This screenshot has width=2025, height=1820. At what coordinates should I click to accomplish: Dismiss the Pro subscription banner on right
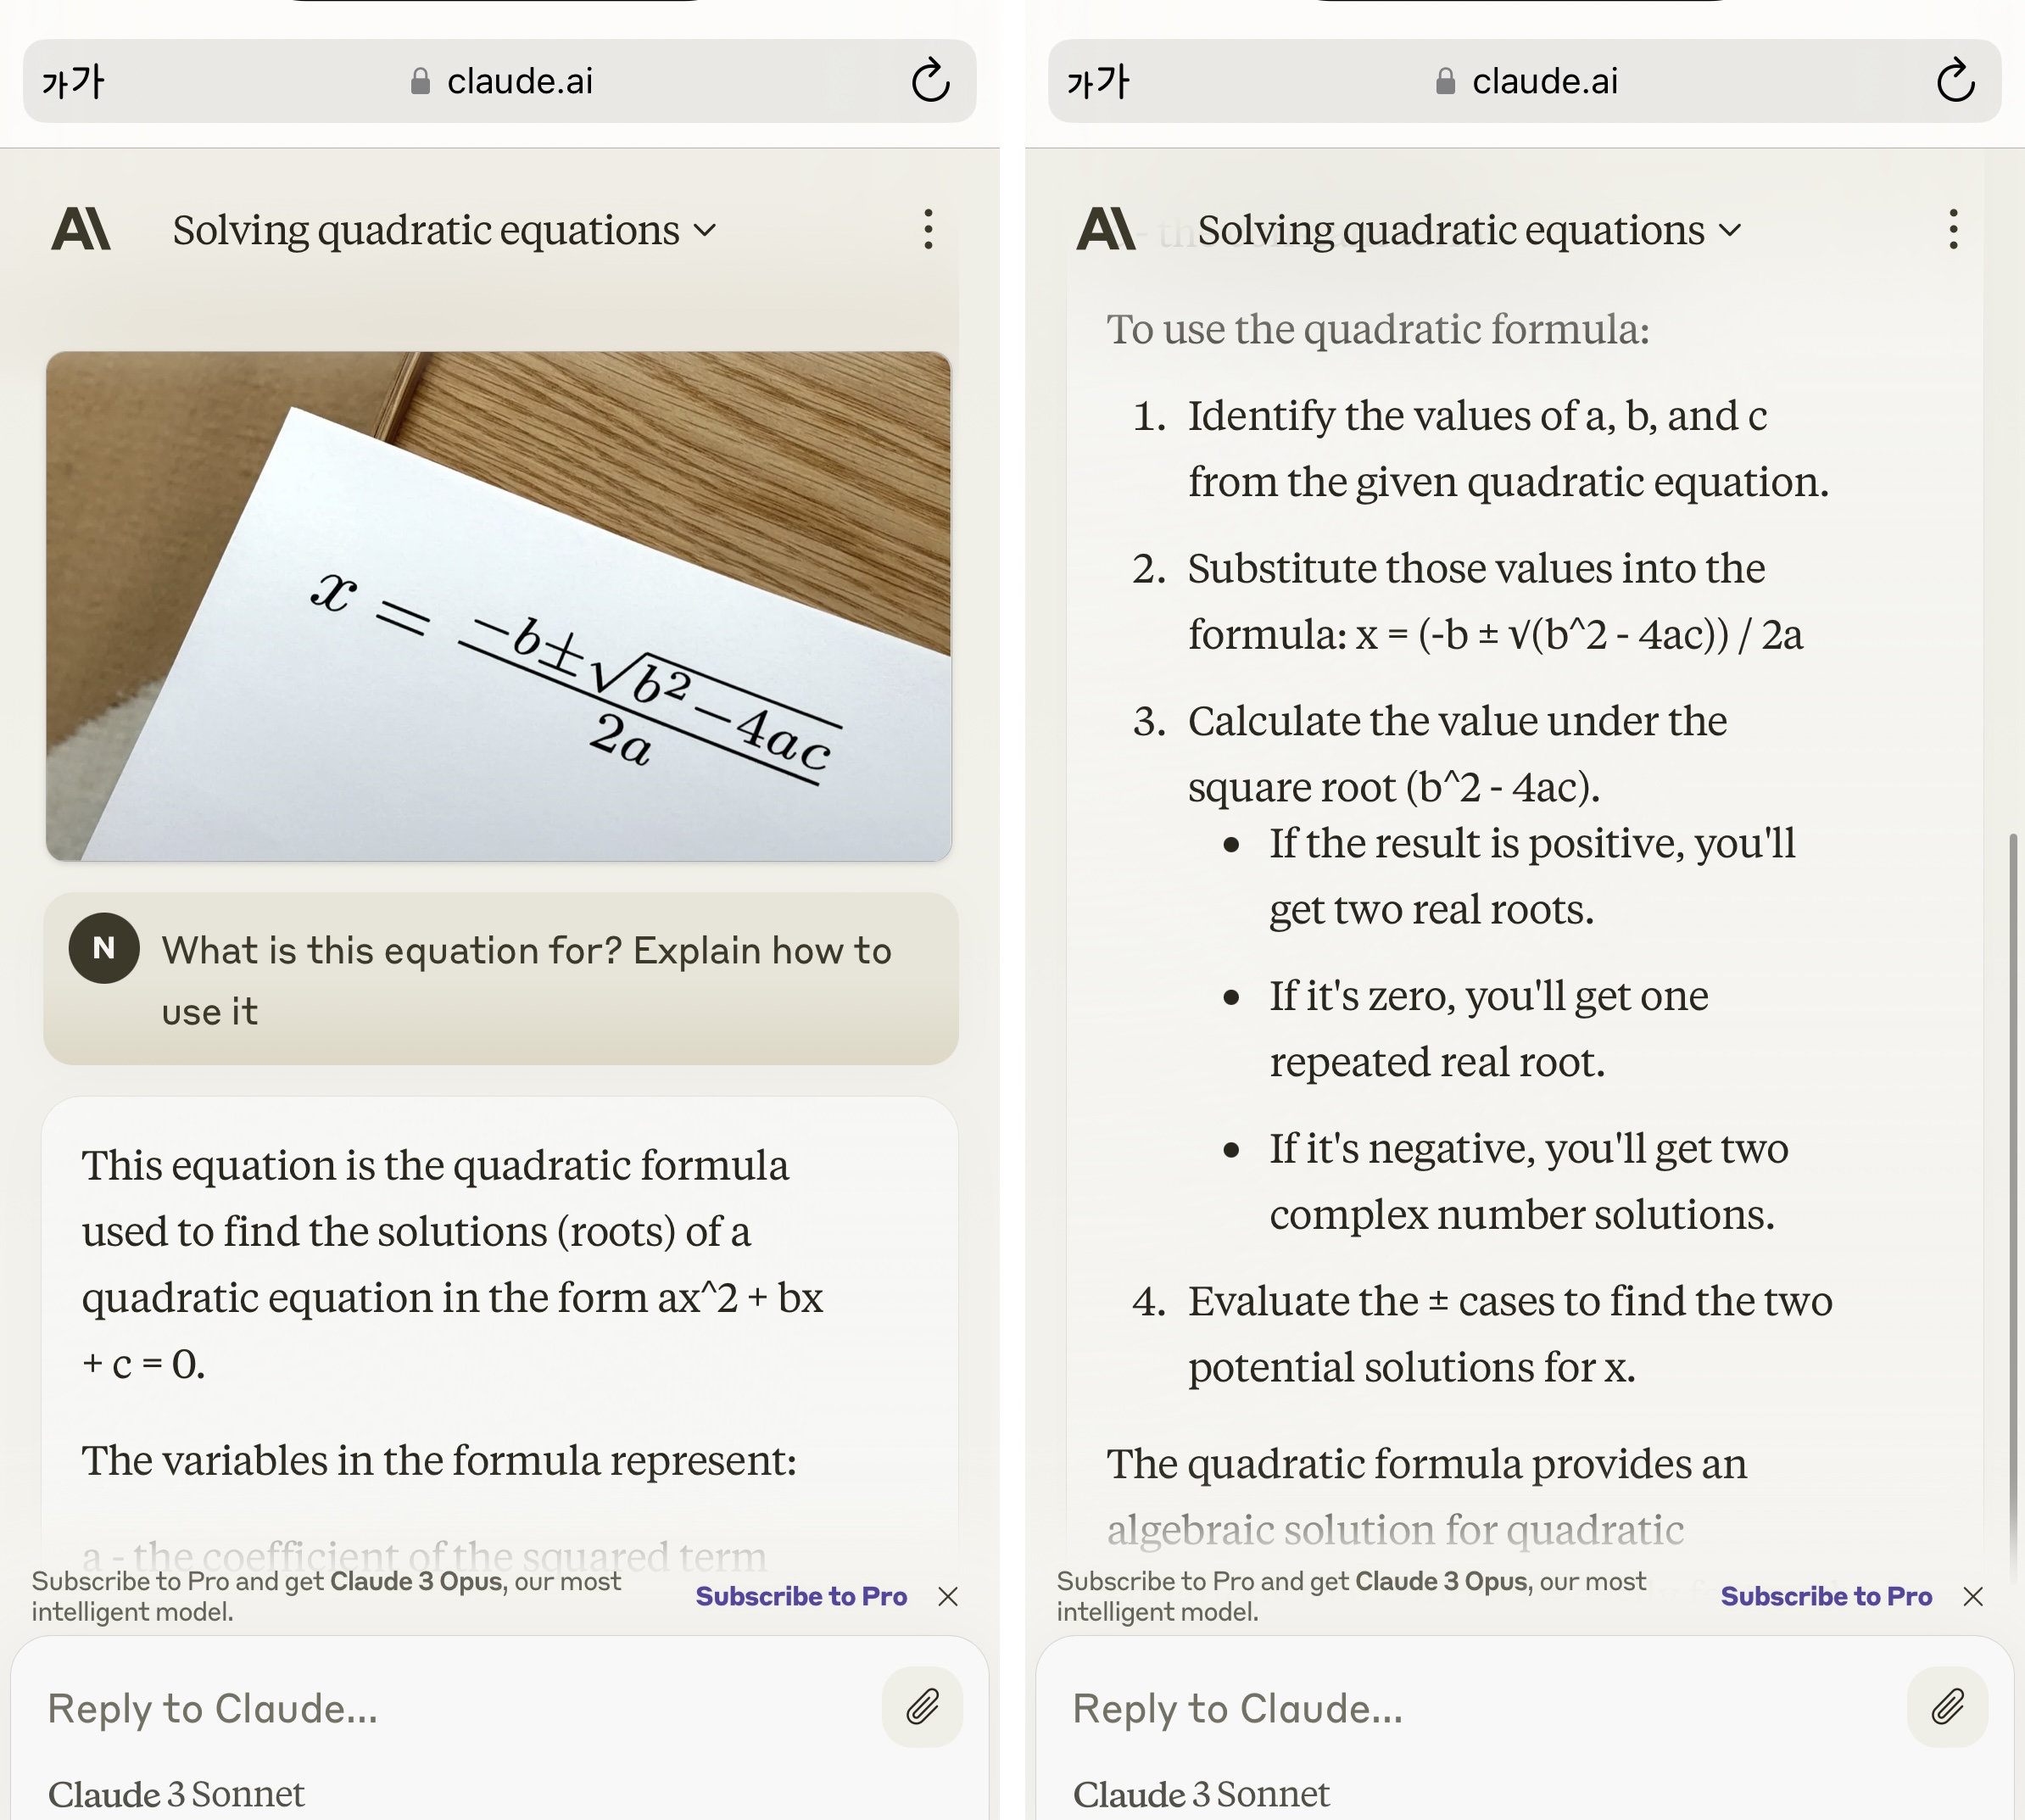pyautogui.click(x=1973, y=1596)
